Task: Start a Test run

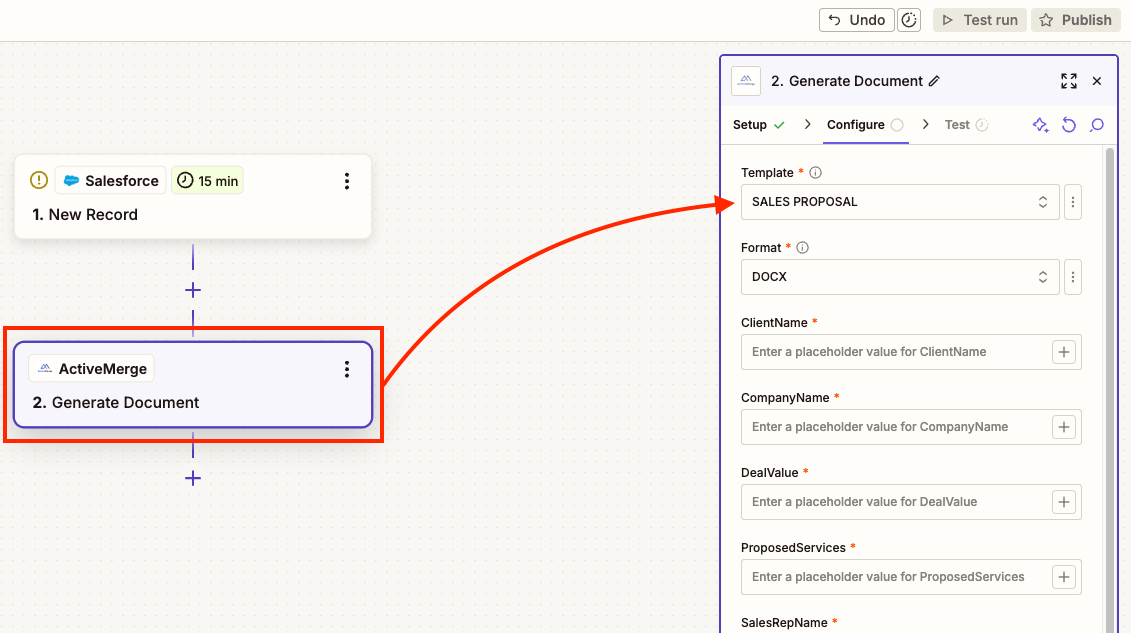Action: (979, 19)
